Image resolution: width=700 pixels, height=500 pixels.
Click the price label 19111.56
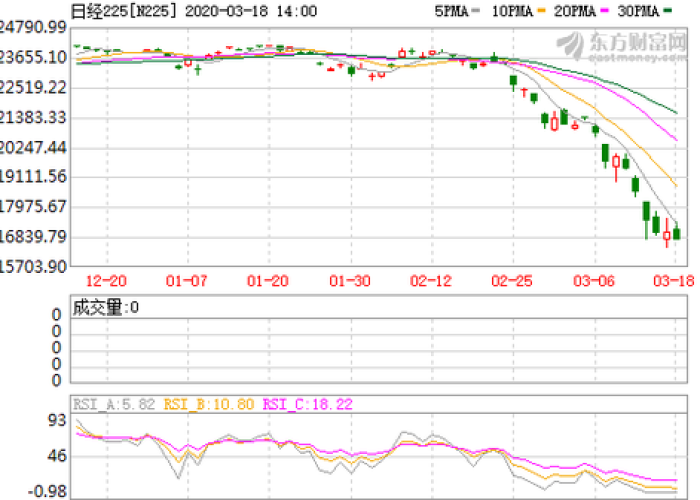coord(33,177)
